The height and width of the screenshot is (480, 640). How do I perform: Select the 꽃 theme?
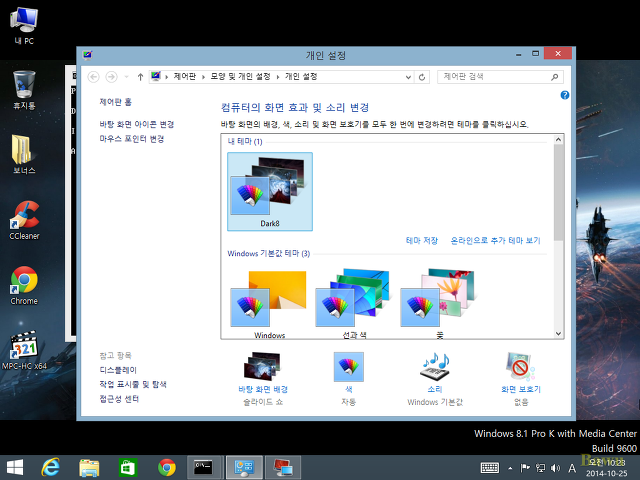pyautogui.click(x=440, y=304)
